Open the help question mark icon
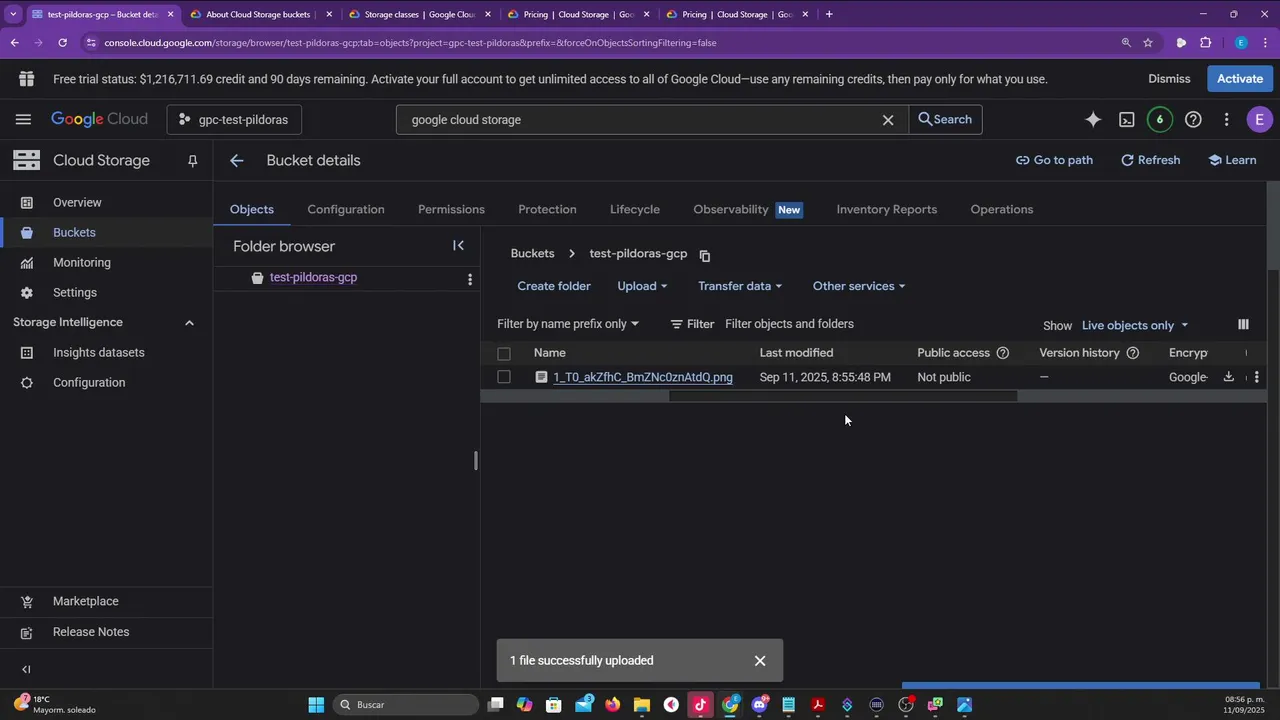Viewport: 1280px width, 720px height. click(x=1193, y=119)
